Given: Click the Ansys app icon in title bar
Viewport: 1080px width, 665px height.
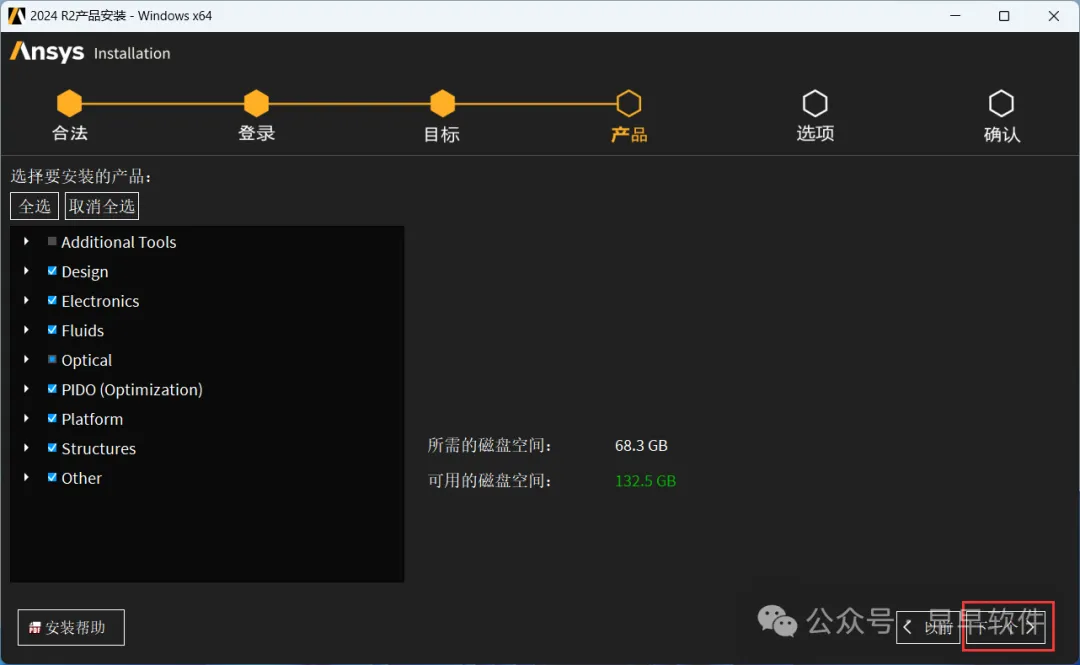Looking at the screenshot, I should tap(17, 15).
